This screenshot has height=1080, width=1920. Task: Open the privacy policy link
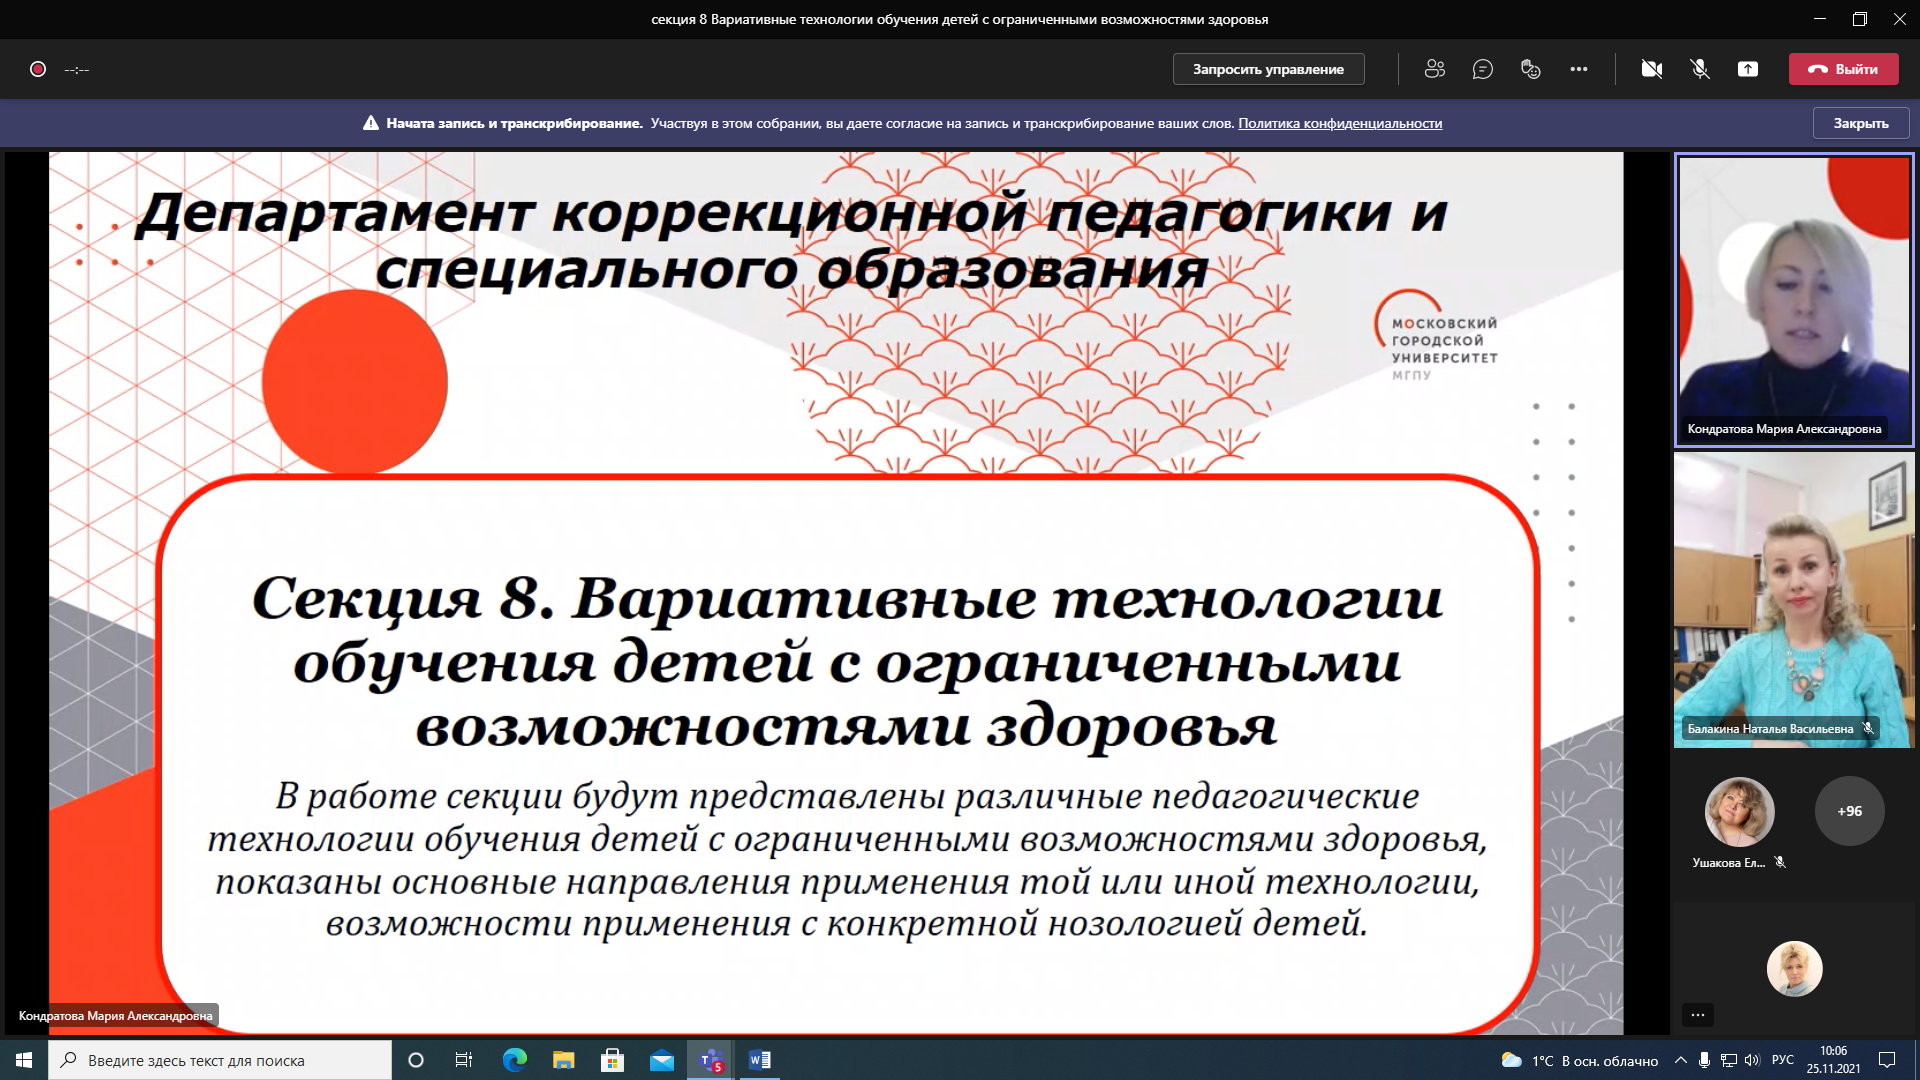coord(1340,123)
